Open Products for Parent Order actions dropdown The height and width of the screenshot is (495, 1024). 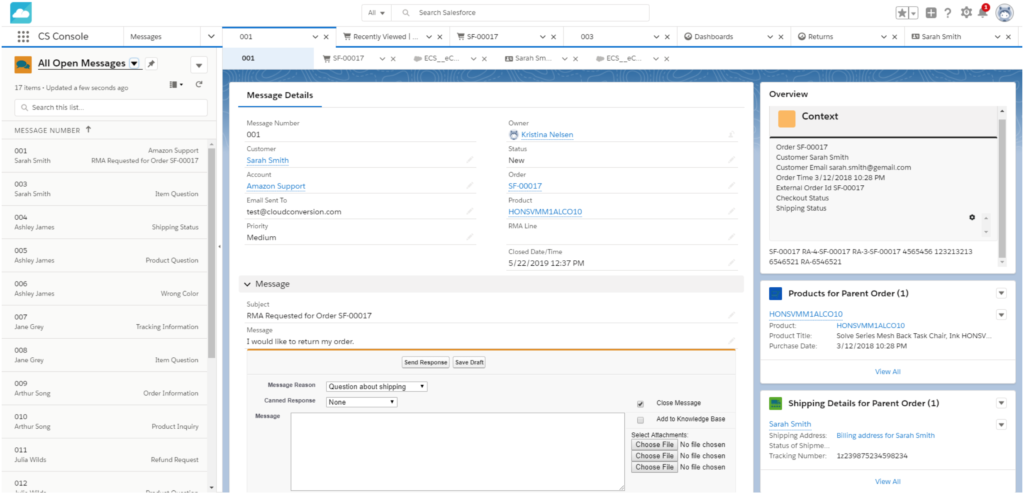1000,293
